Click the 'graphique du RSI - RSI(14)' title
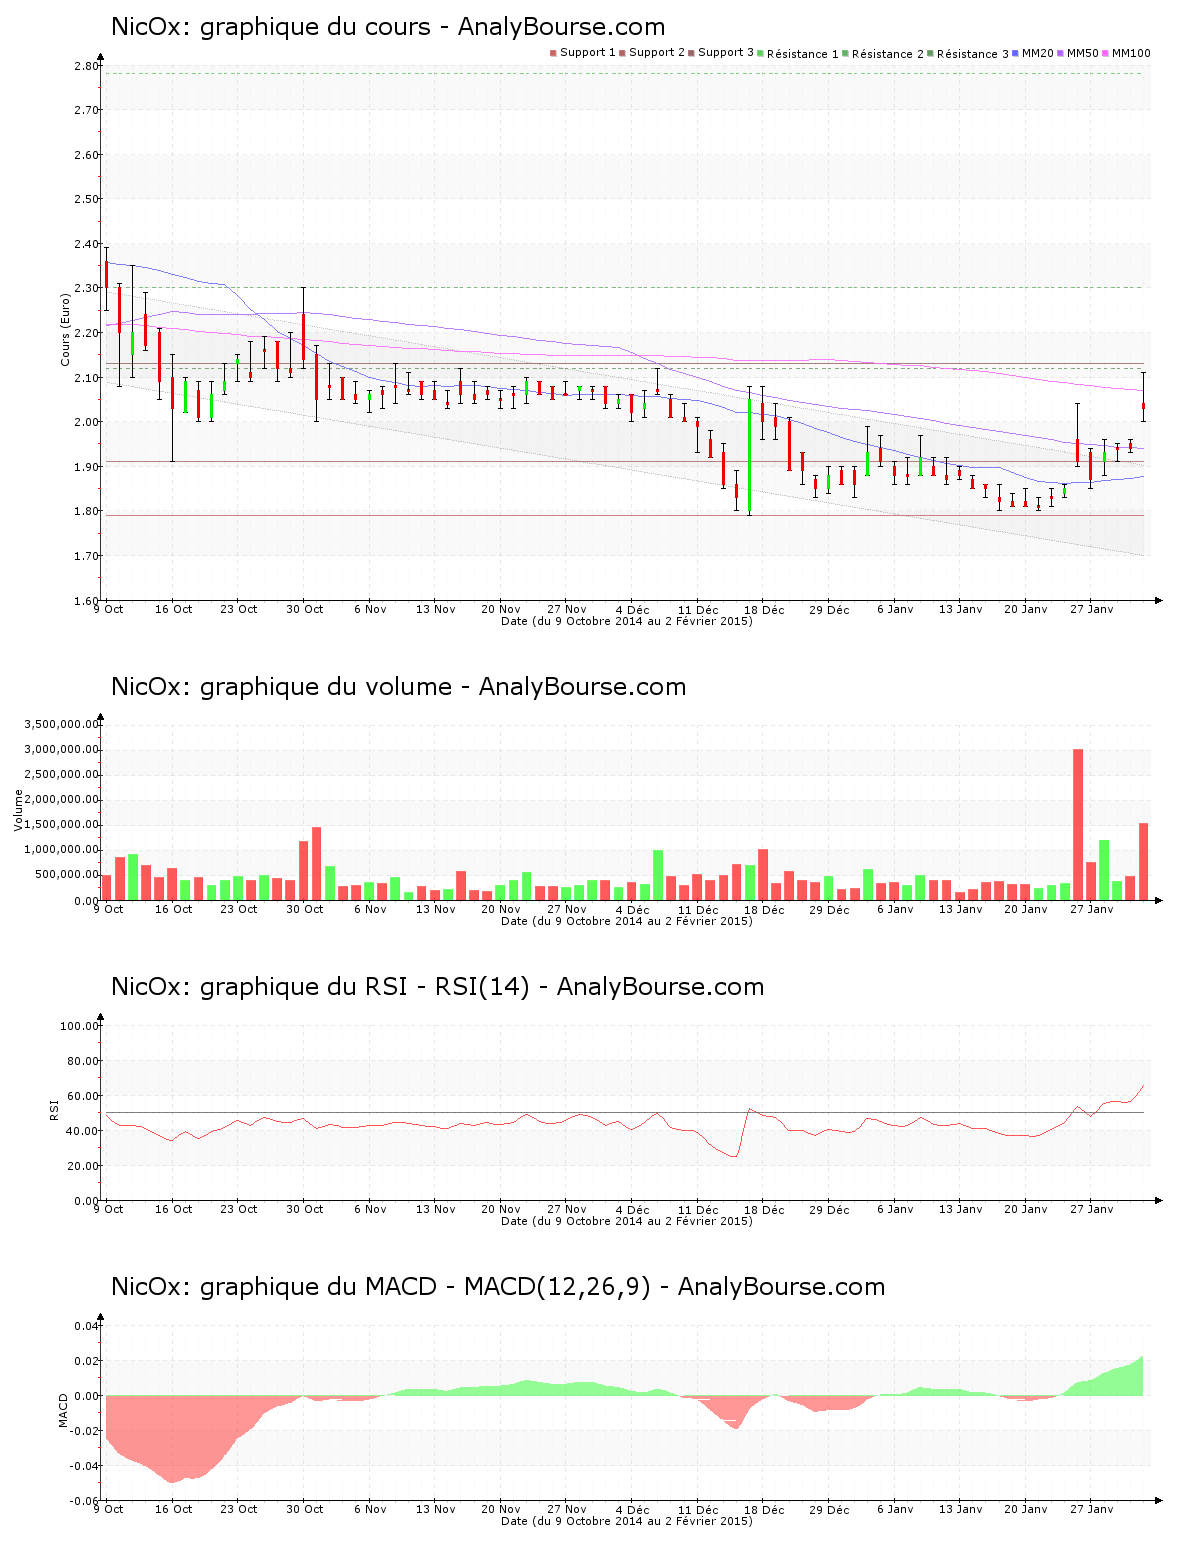This screenshot has width=1200, height=1550. pos(364,987)
